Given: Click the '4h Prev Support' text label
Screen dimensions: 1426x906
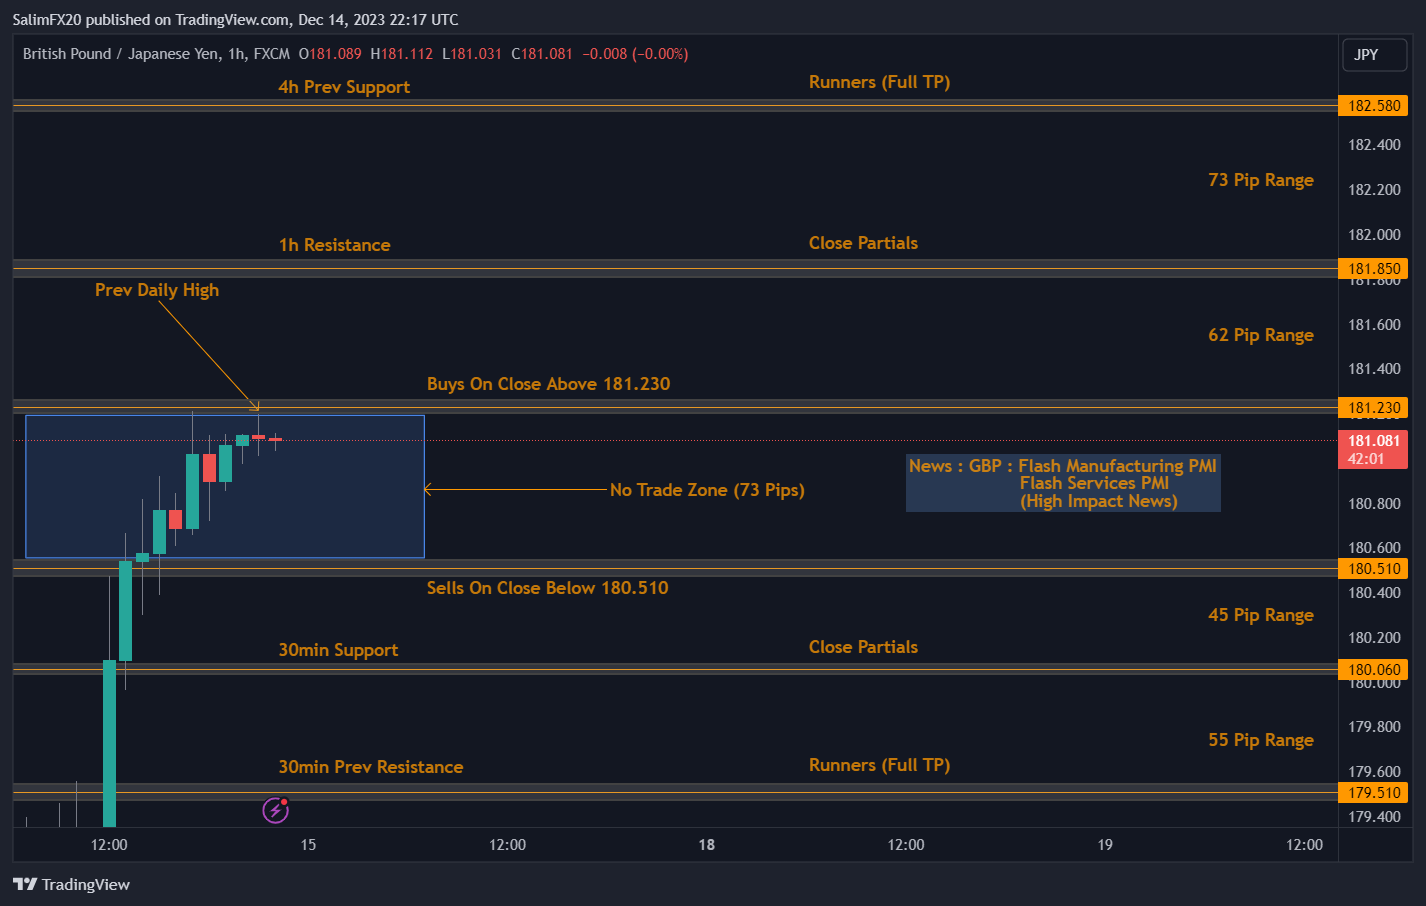Looking at the screenshot, I should point(344,87).
